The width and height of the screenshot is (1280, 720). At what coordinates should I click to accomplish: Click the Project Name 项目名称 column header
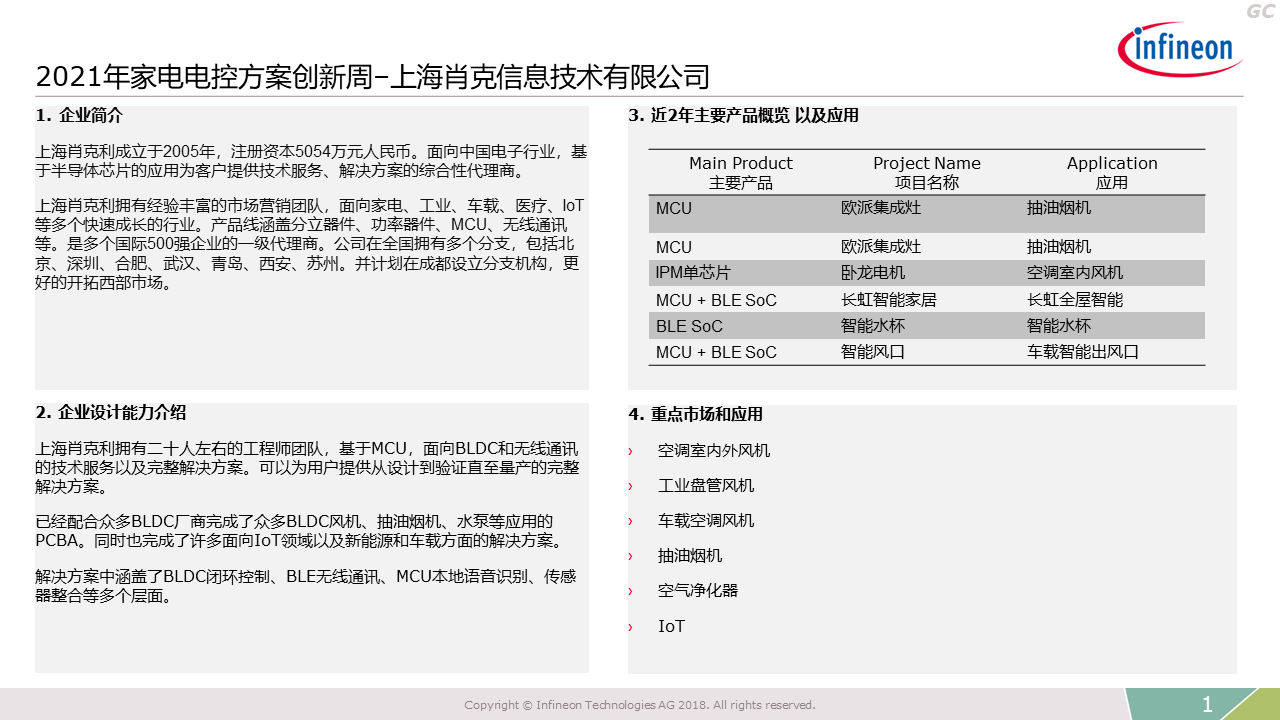[x=927, y=173]
